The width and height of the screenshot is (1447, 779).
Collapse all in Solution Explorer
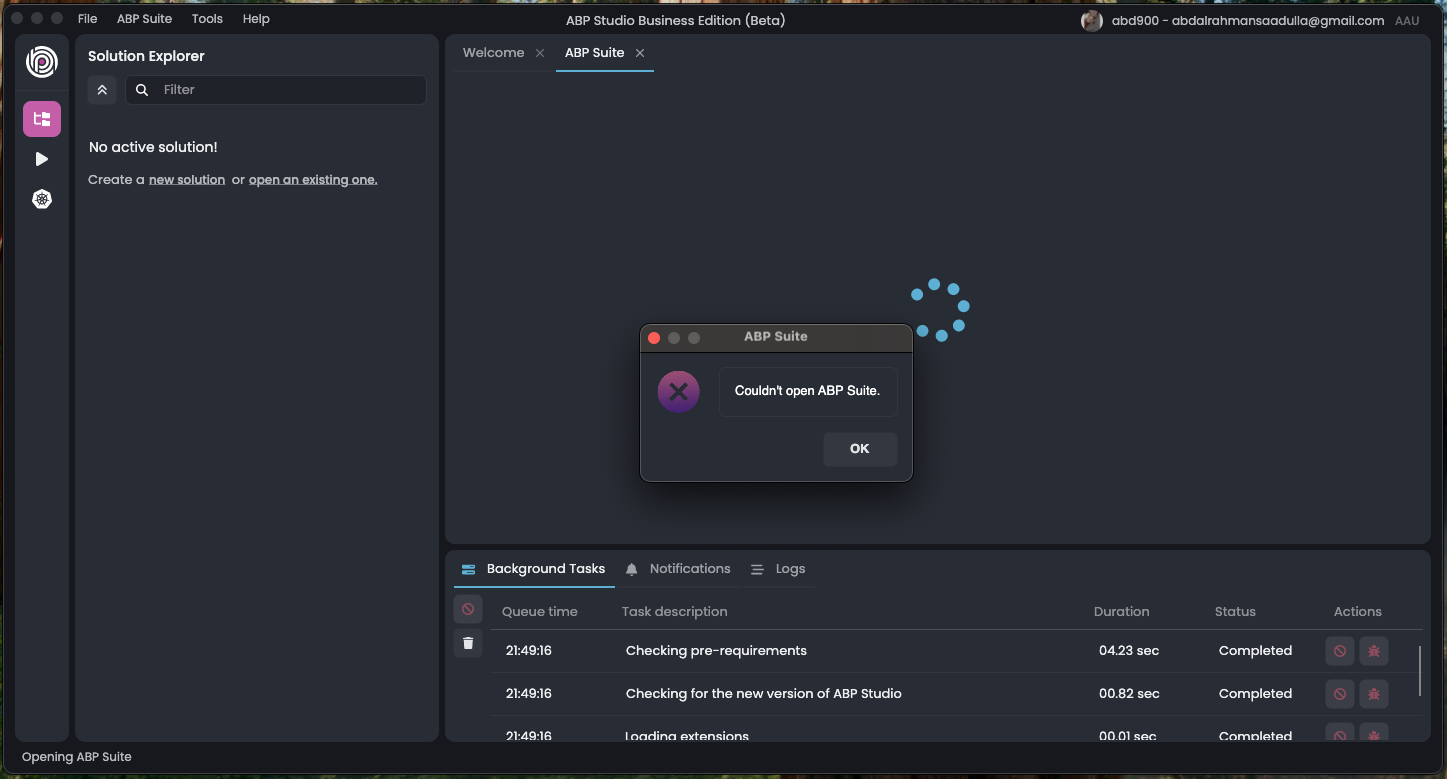click(x=102, y=90)
